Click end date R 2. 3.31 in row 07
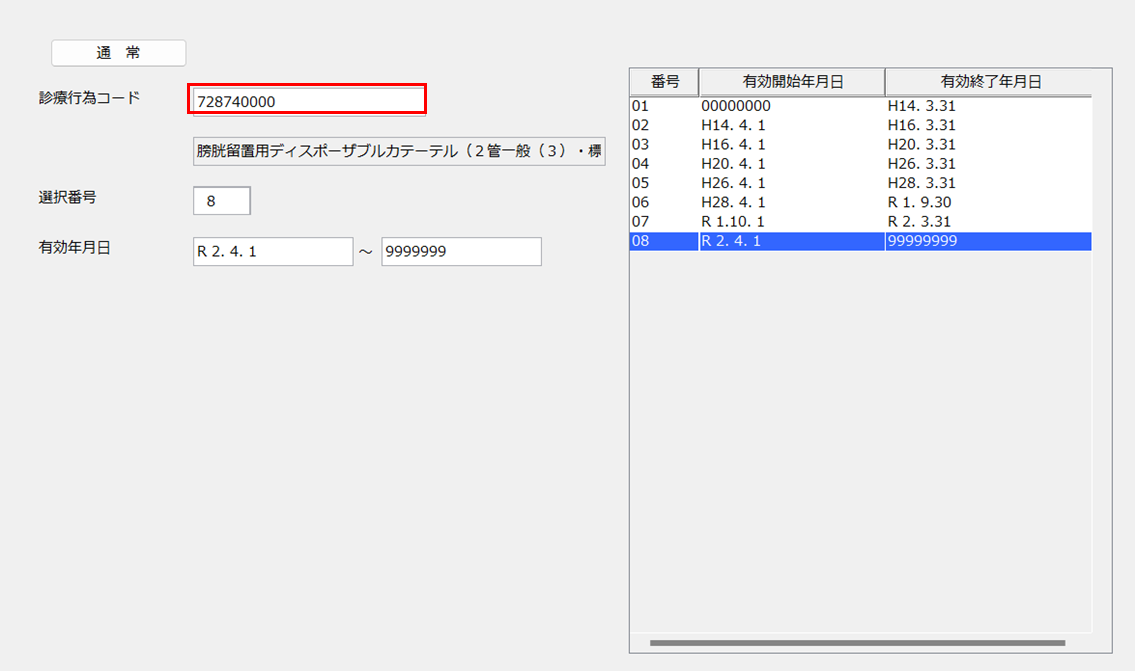Screen dimensions: 1135x671 (921, 222)
